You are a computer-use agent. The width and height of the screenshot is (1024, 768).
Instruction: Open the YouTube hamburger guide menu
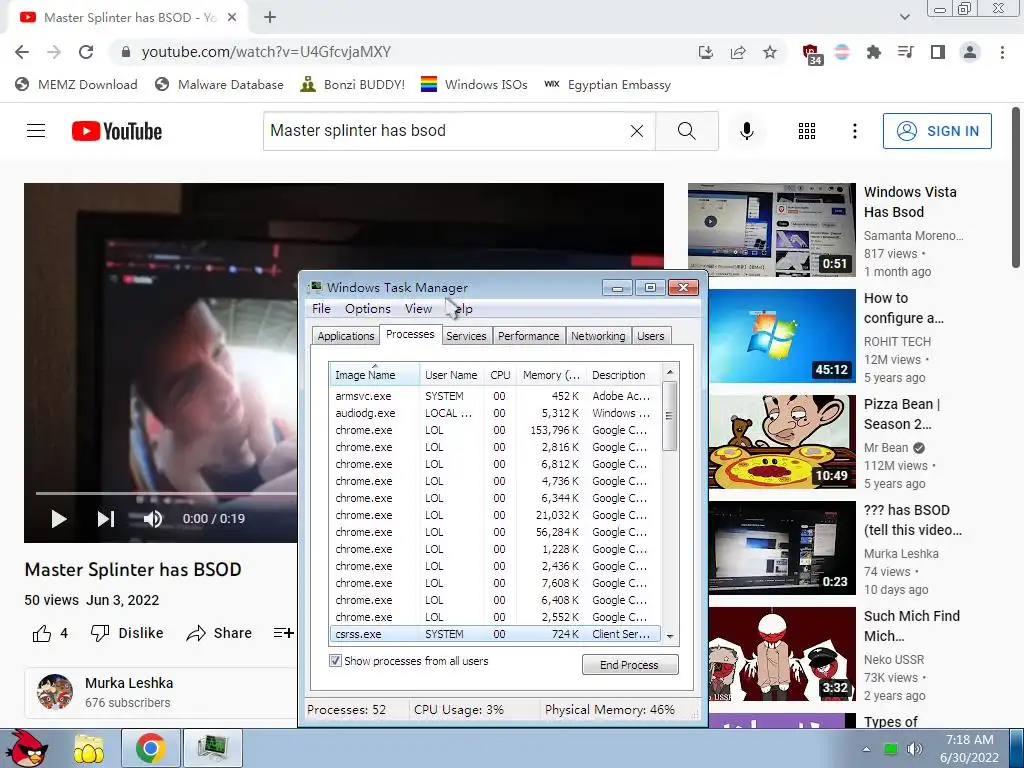[x=36, y=131]
